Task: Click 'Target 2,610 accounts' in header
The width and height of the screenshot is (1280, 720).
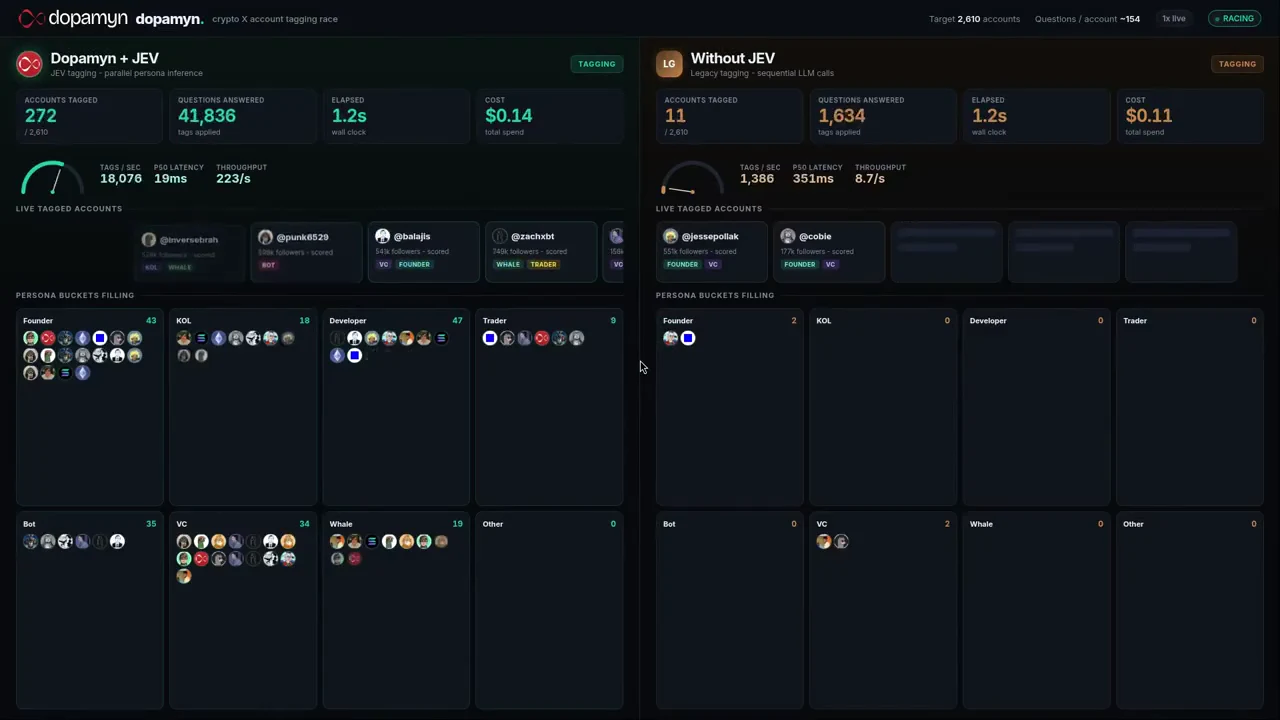Action: click(974, 19)
